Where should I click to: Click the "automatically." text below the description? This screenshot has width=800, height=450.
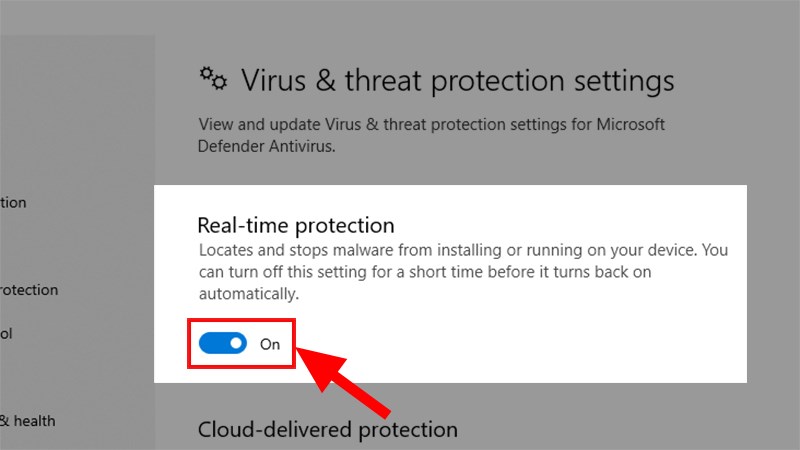(x=248, y=294)
